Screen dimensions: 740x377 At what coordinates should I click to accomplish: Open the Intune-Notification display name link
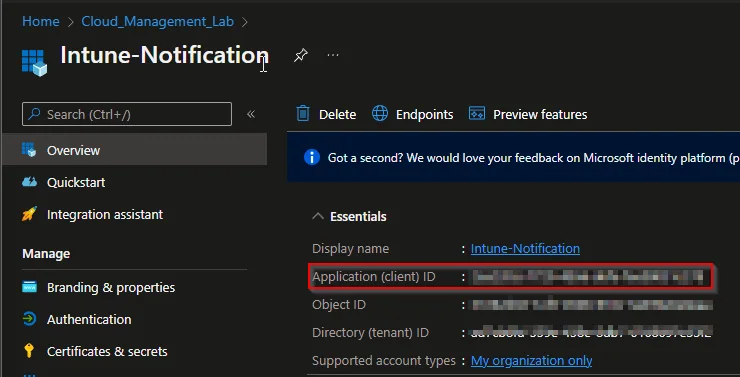525,249
